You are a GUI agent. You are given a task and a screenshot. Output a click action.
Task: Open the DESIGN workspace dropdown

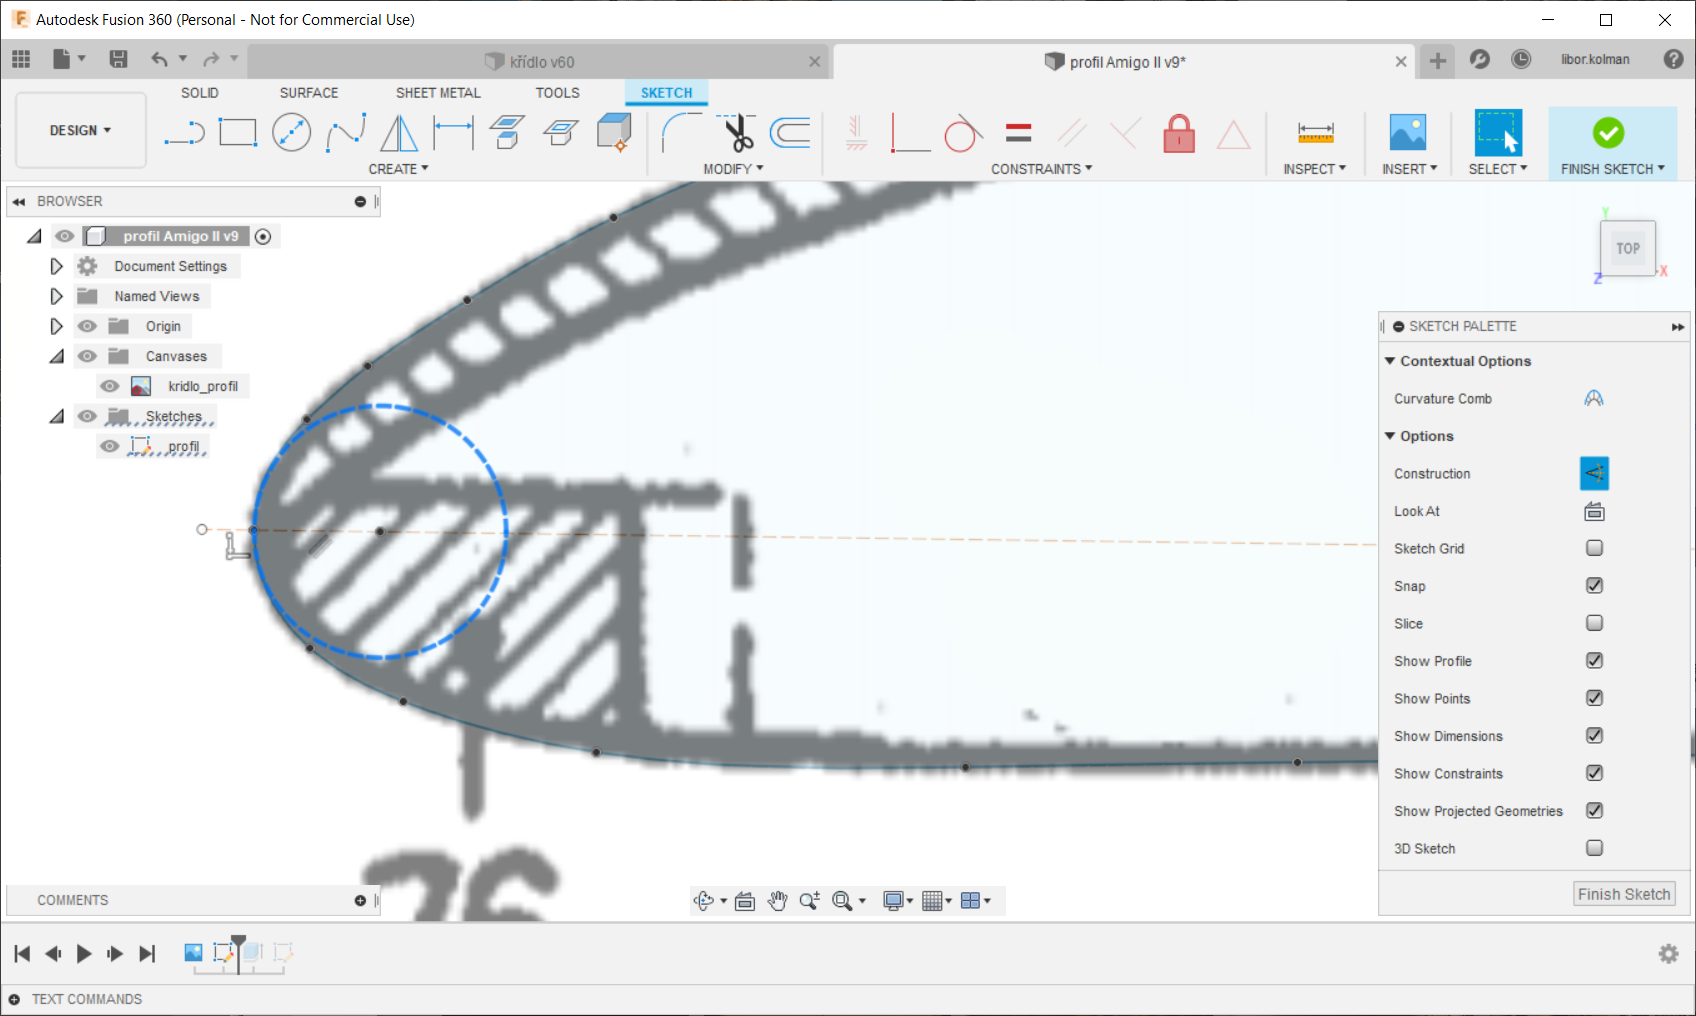click(x=81, y=131)
